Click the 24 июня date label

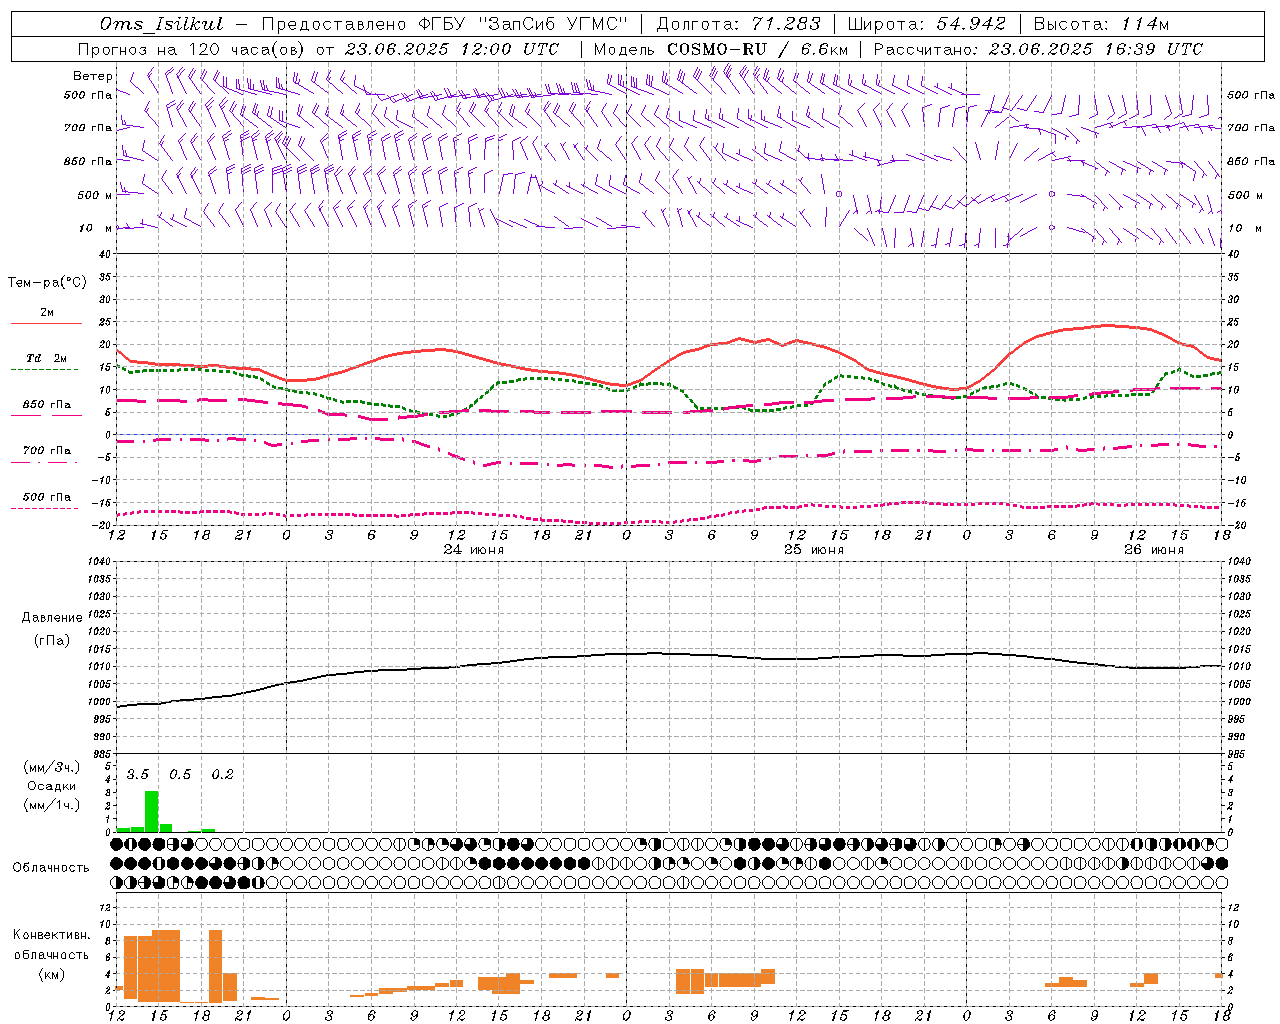click(x=474, y=550)
